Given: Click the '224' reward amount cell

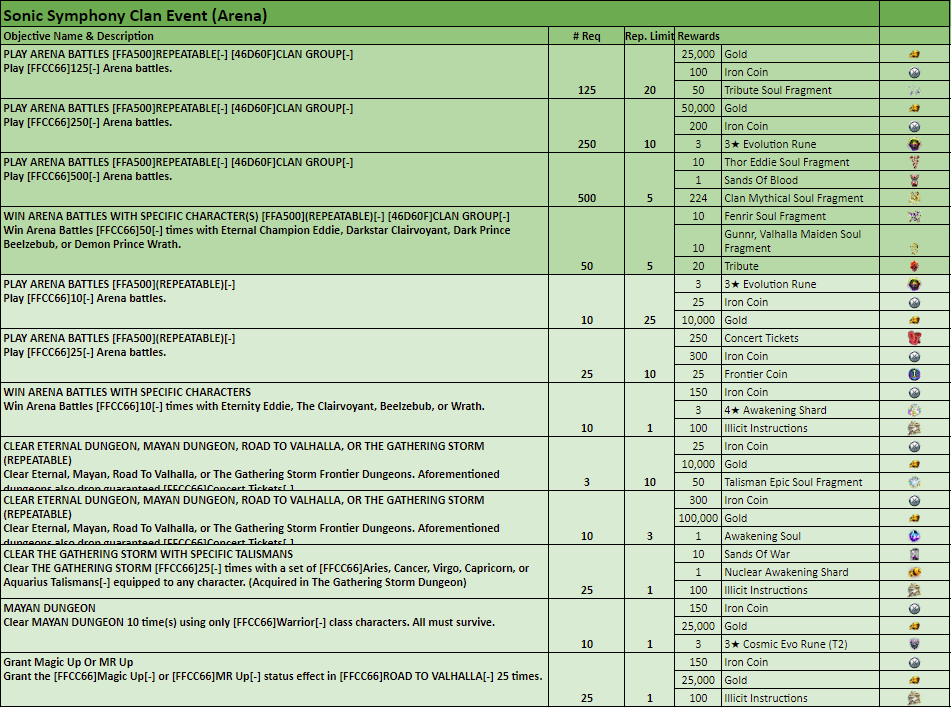Looking at the screenshot, I should [698, 198].
